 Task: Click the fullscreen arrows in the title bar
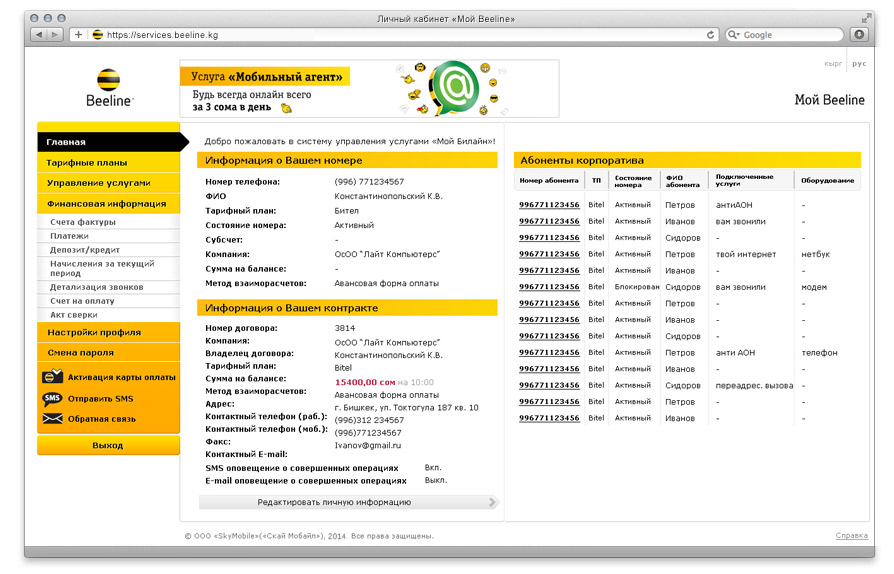pos(866,19)
